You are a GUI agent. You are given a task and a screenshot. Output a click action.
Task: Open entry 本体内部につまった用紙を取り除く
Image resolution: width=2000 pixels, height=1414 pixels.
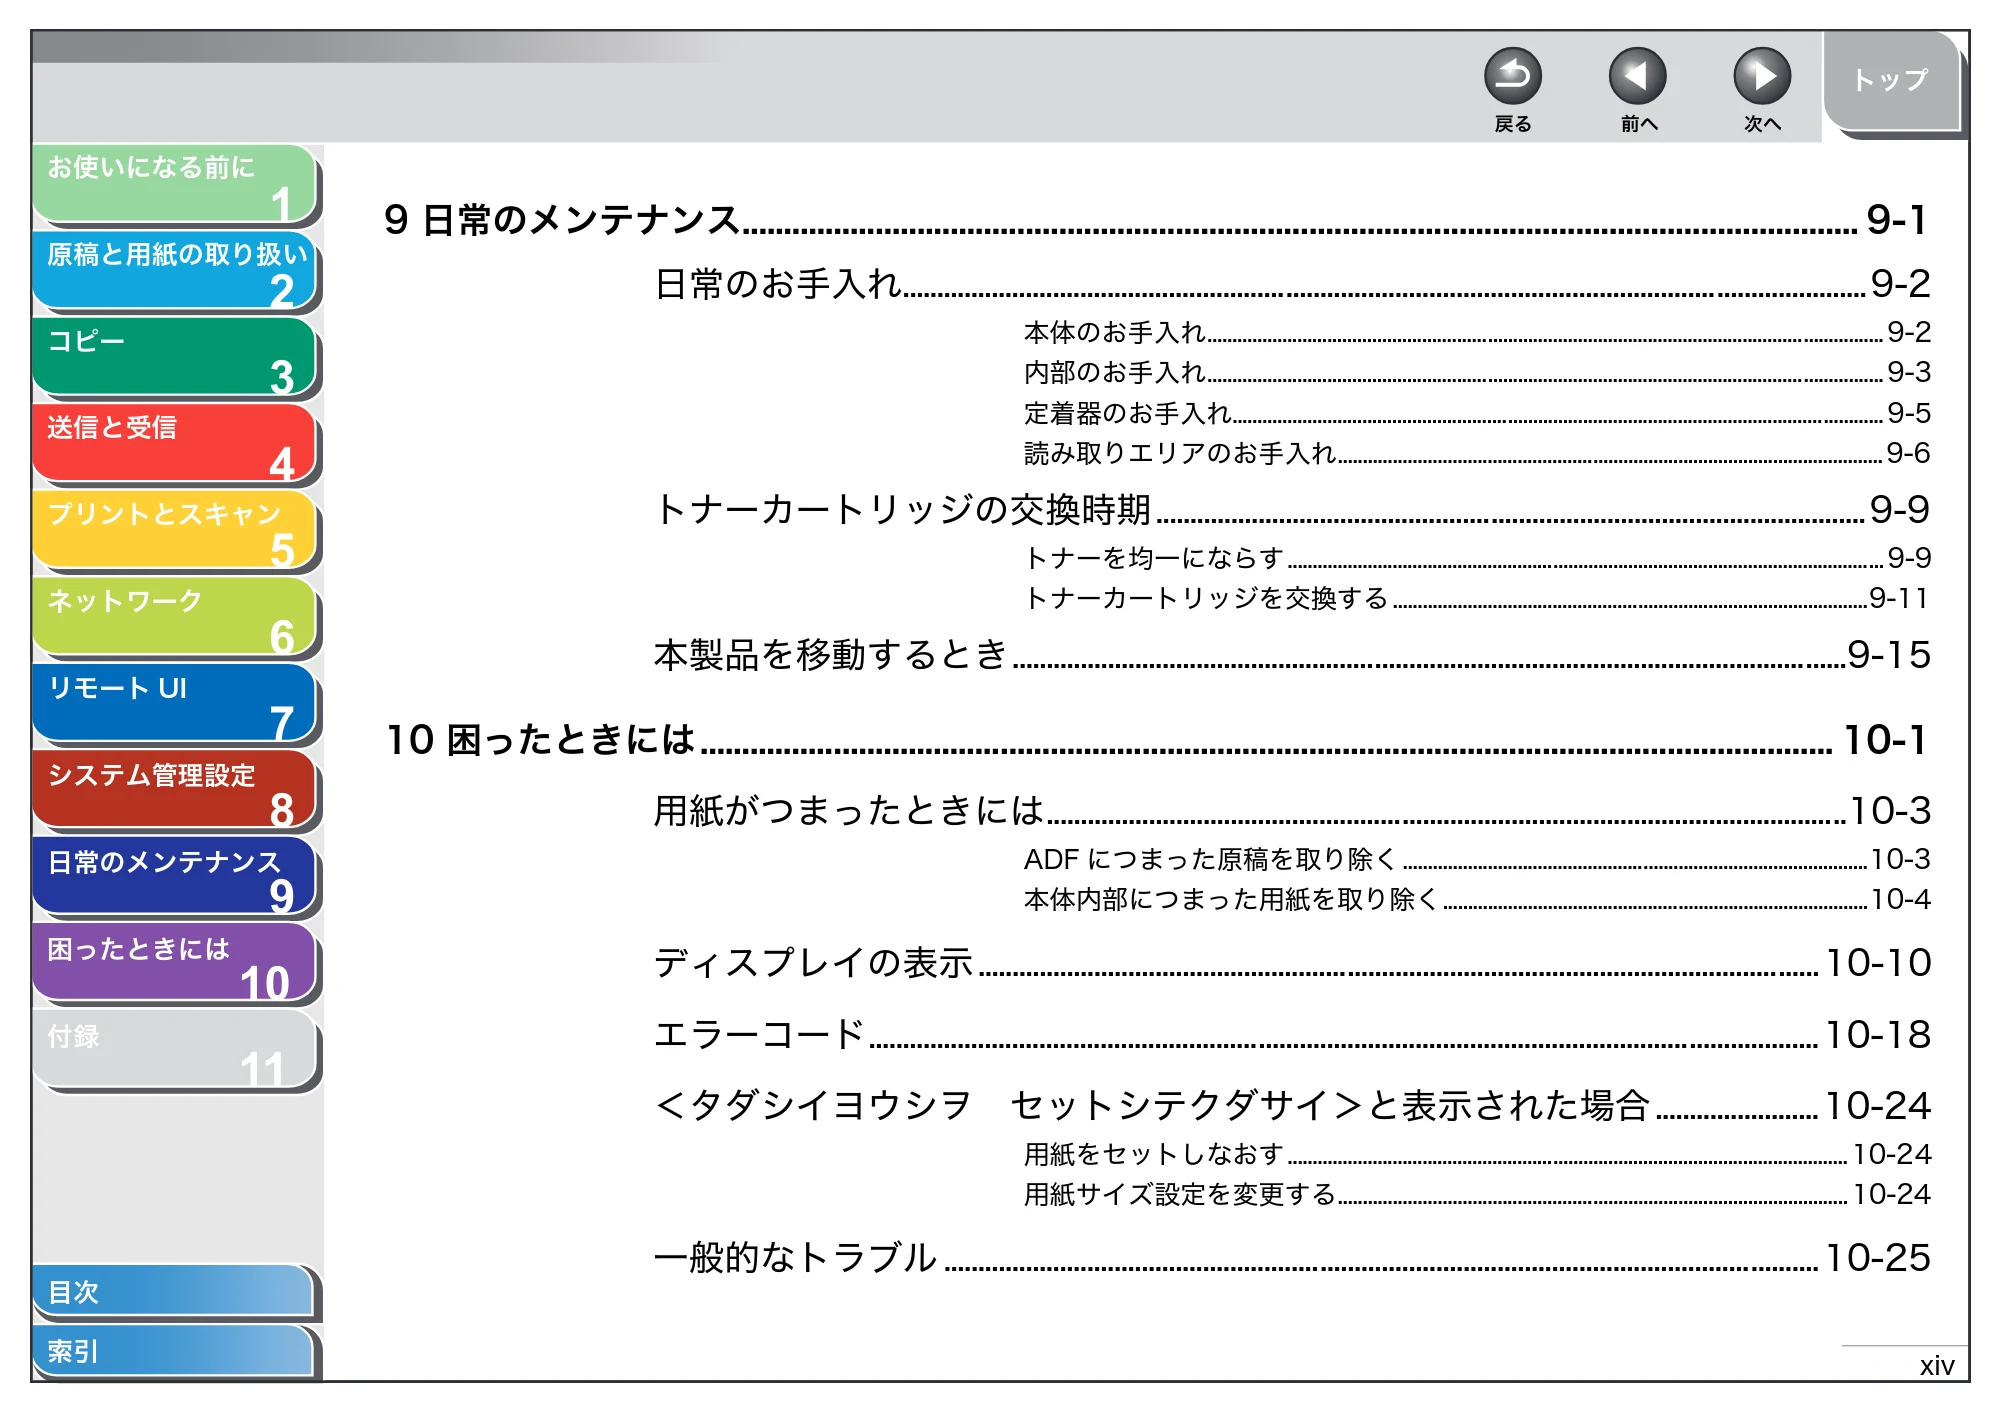click(1477, 899)
